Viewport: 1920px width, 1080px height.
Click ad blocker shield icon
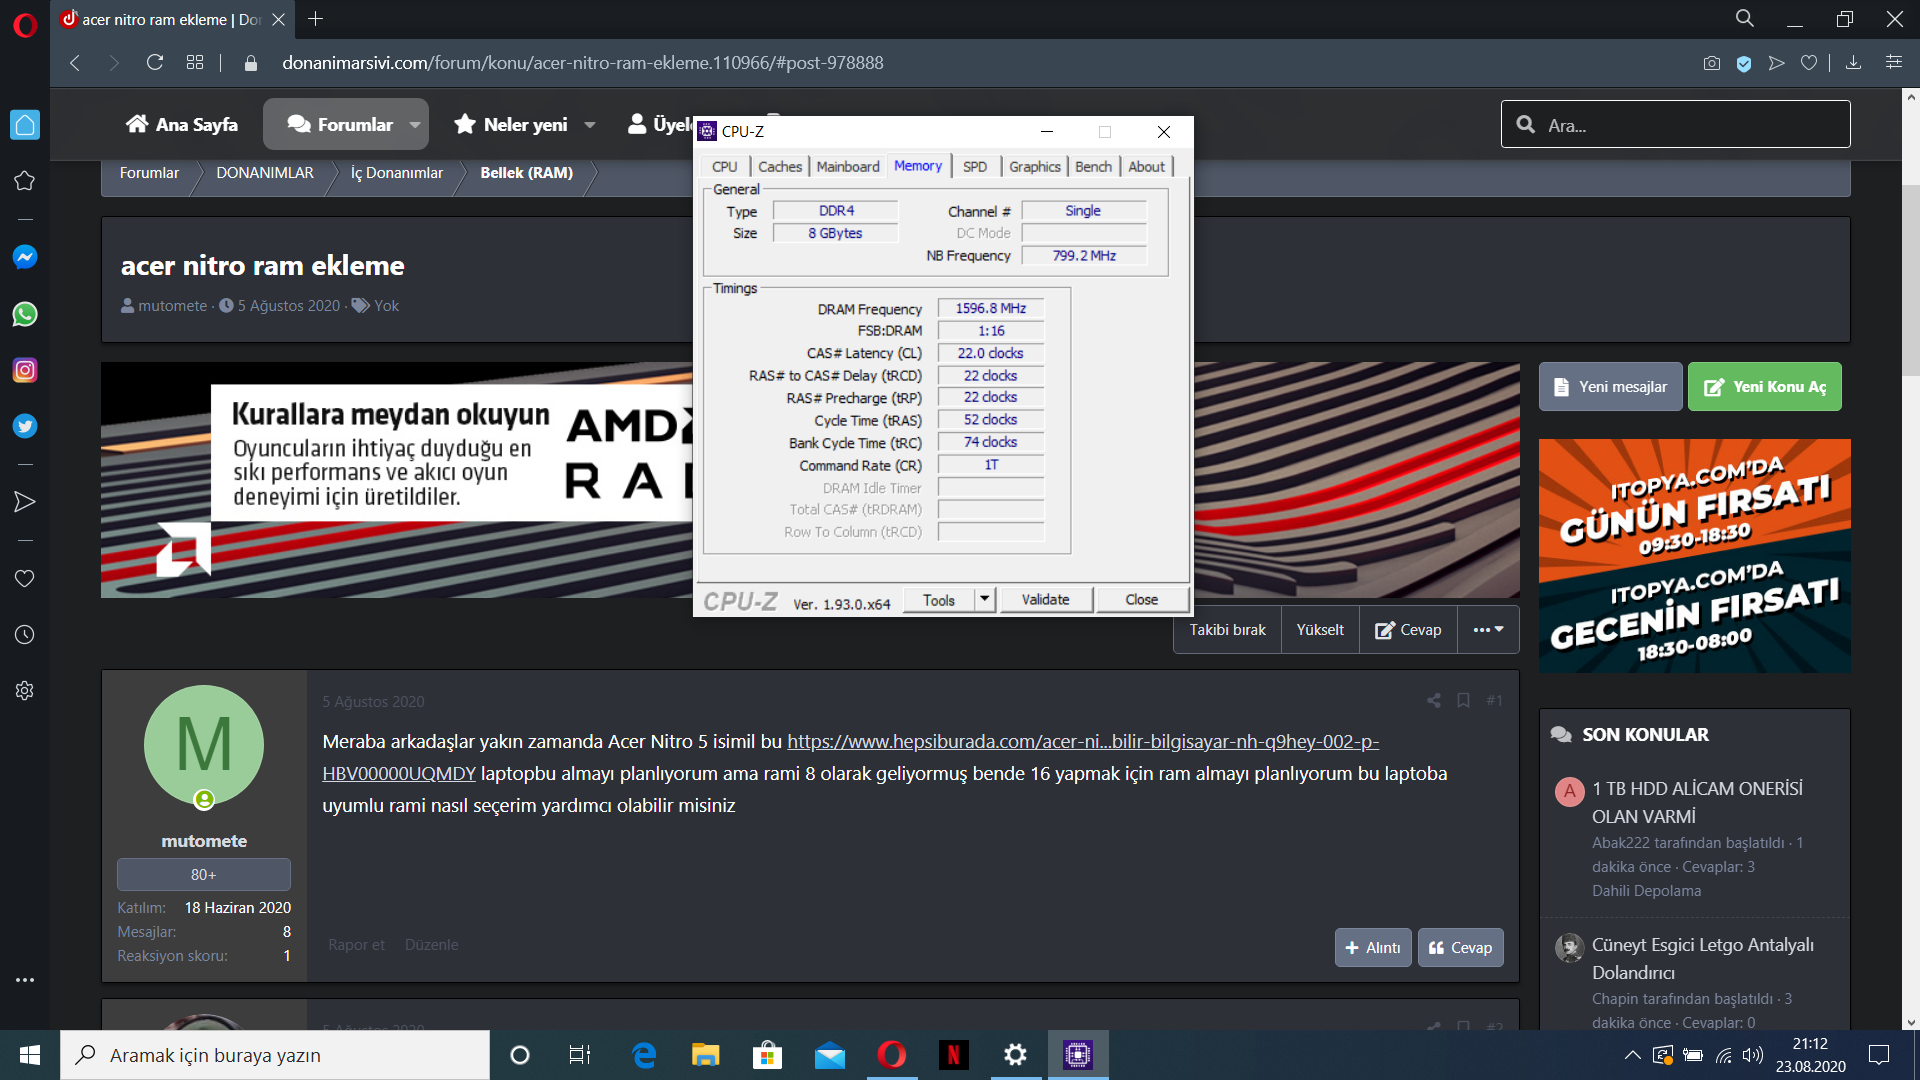pyautogui.click(x=1744, y=63)
